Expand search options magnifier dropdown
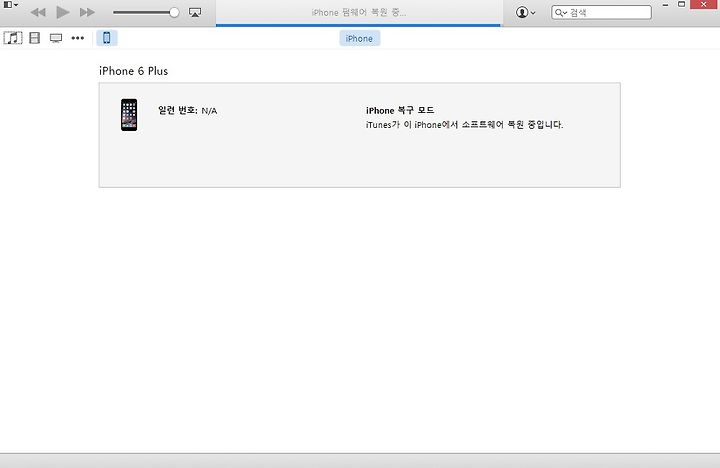 561,12
